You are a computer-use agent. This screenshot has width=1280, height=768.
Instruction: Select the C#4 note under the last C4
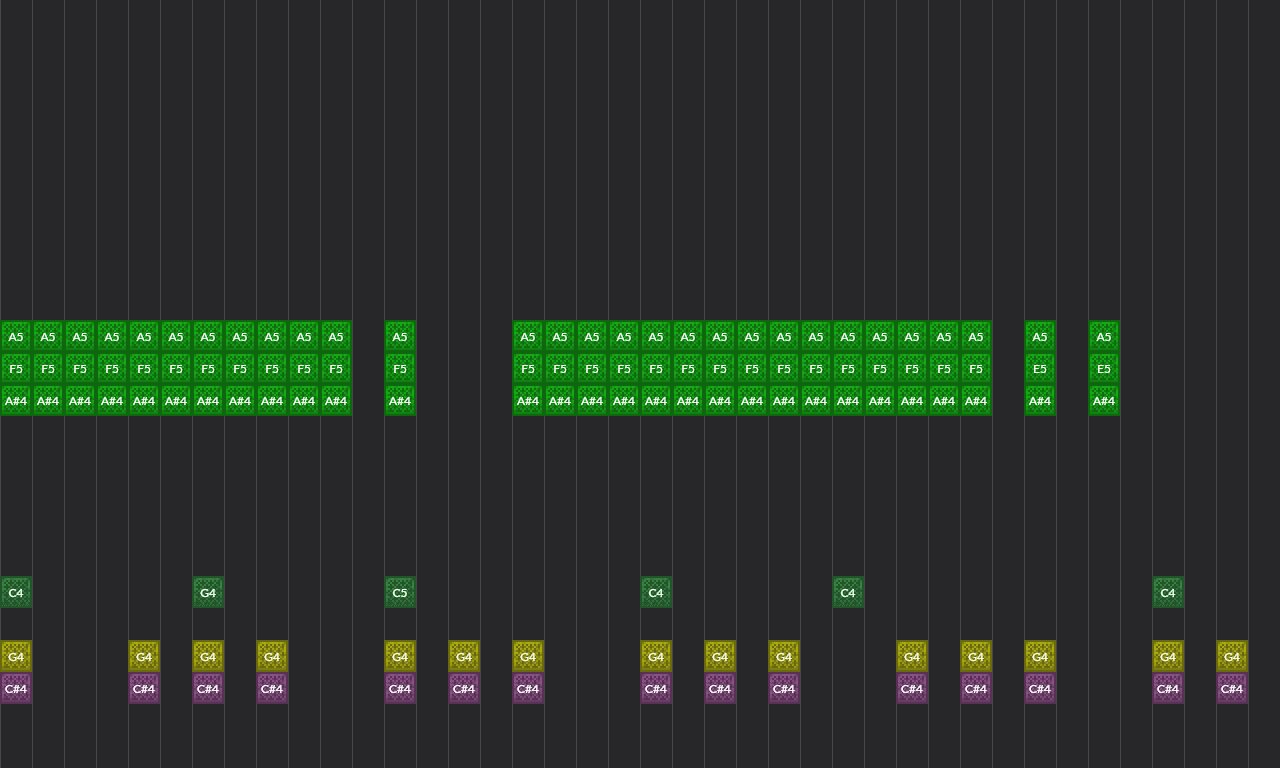[1168, 688]
